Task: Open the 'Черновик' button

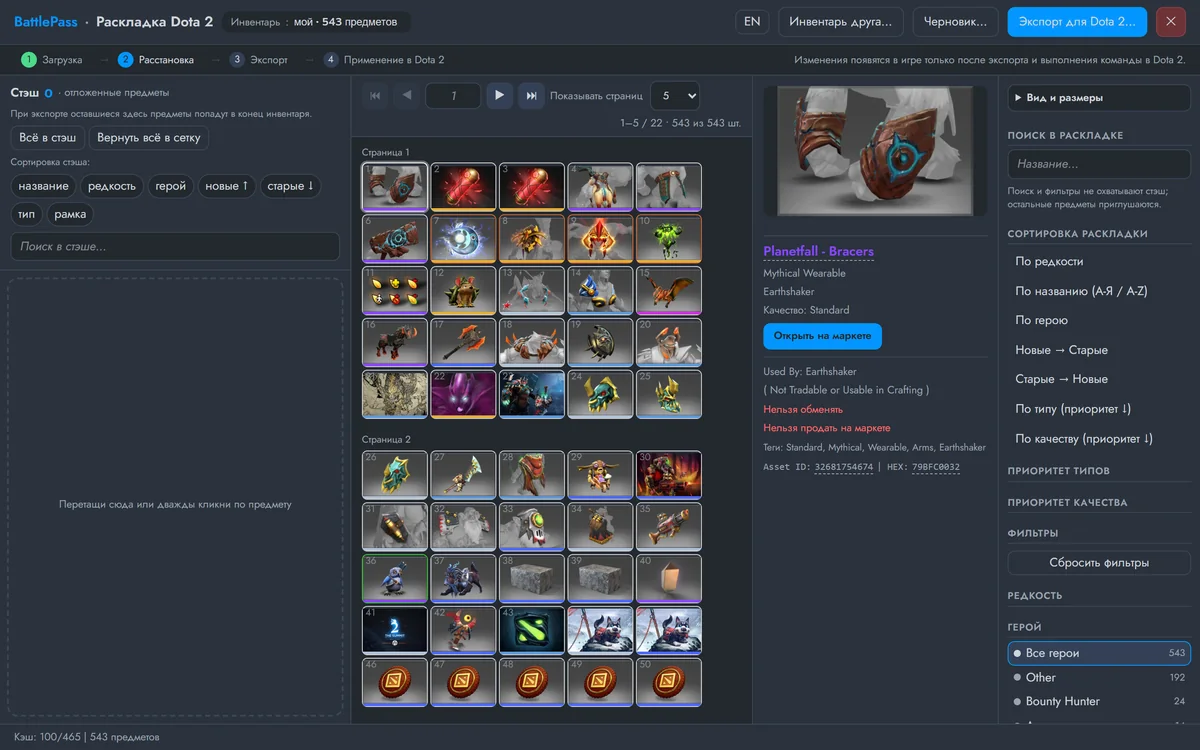Action: (x=956, y=21)
